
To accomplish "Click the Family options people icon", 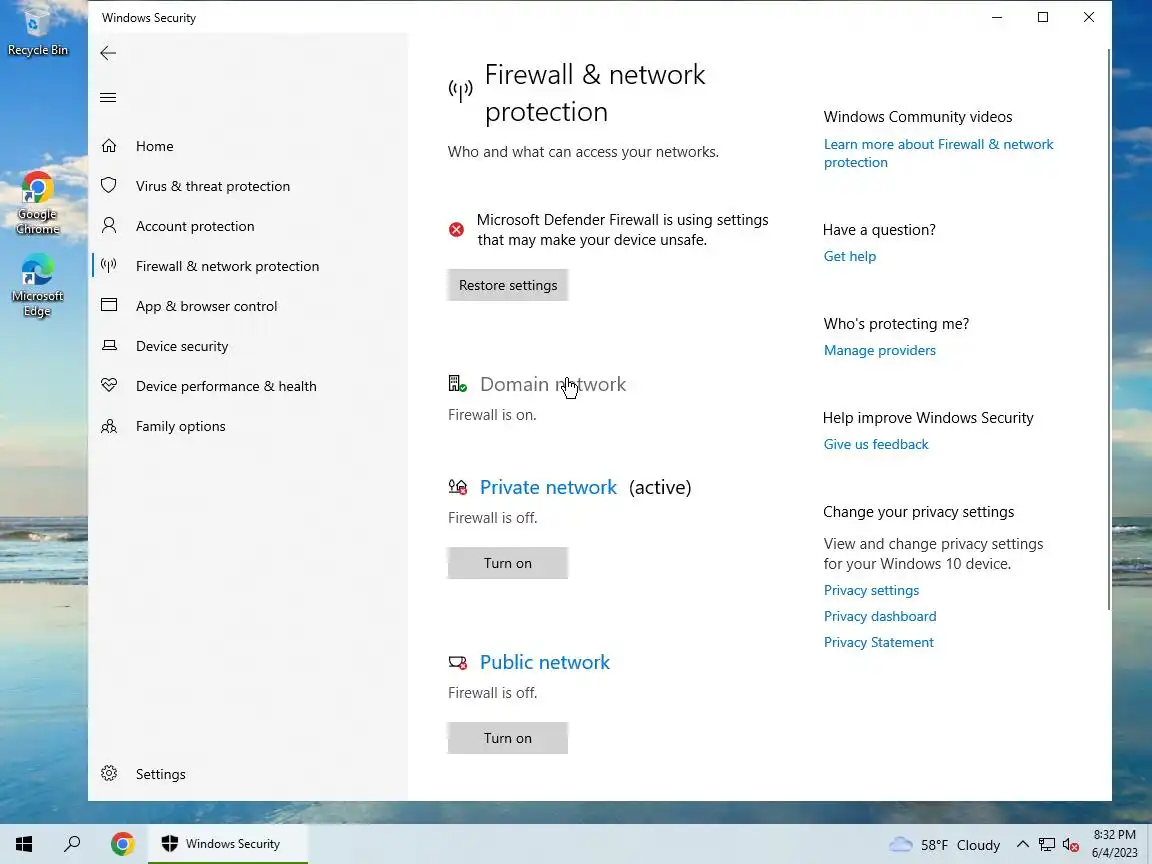I will pyautogui.click(x=109, y=425).
